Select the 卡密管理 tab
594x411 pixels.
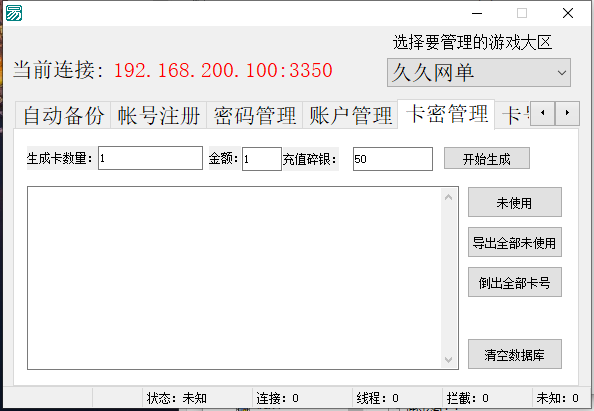click(446, 114)
